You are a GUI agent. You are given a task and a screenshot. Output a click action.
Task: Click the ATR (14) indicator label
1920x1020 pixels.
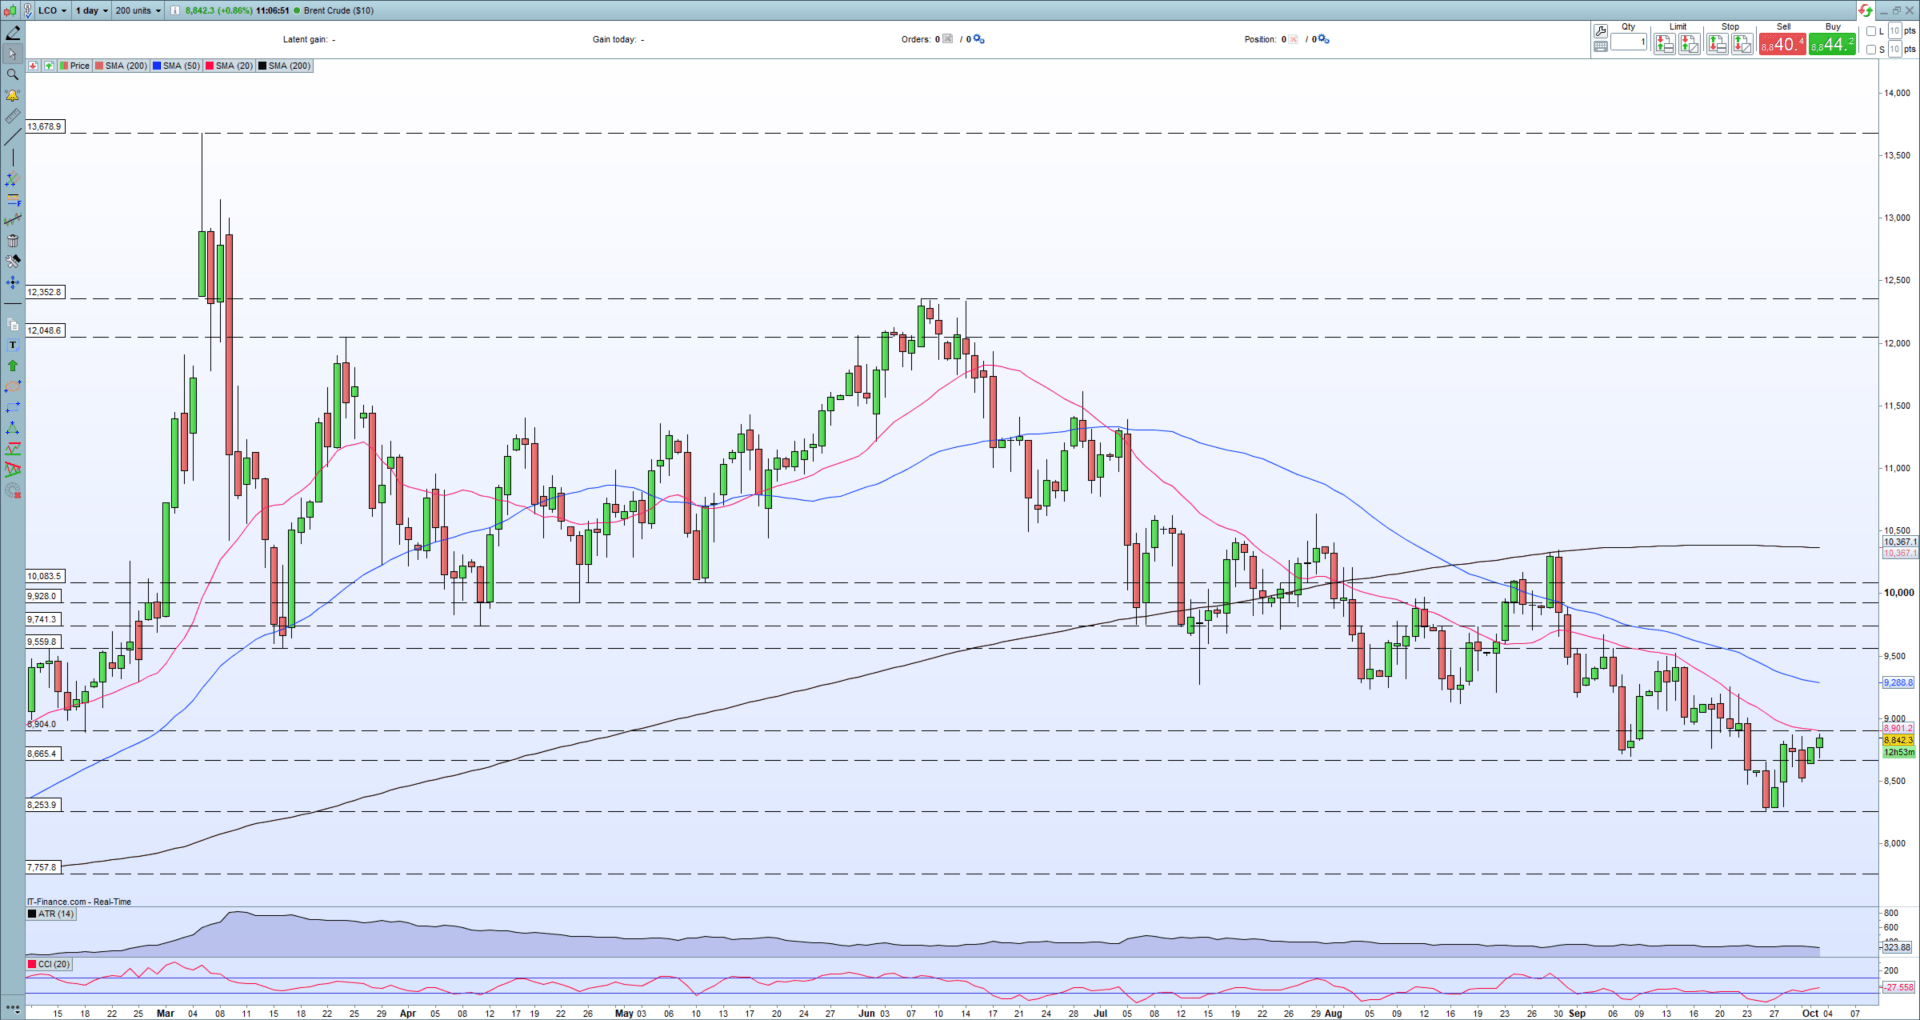click(51, 914)
